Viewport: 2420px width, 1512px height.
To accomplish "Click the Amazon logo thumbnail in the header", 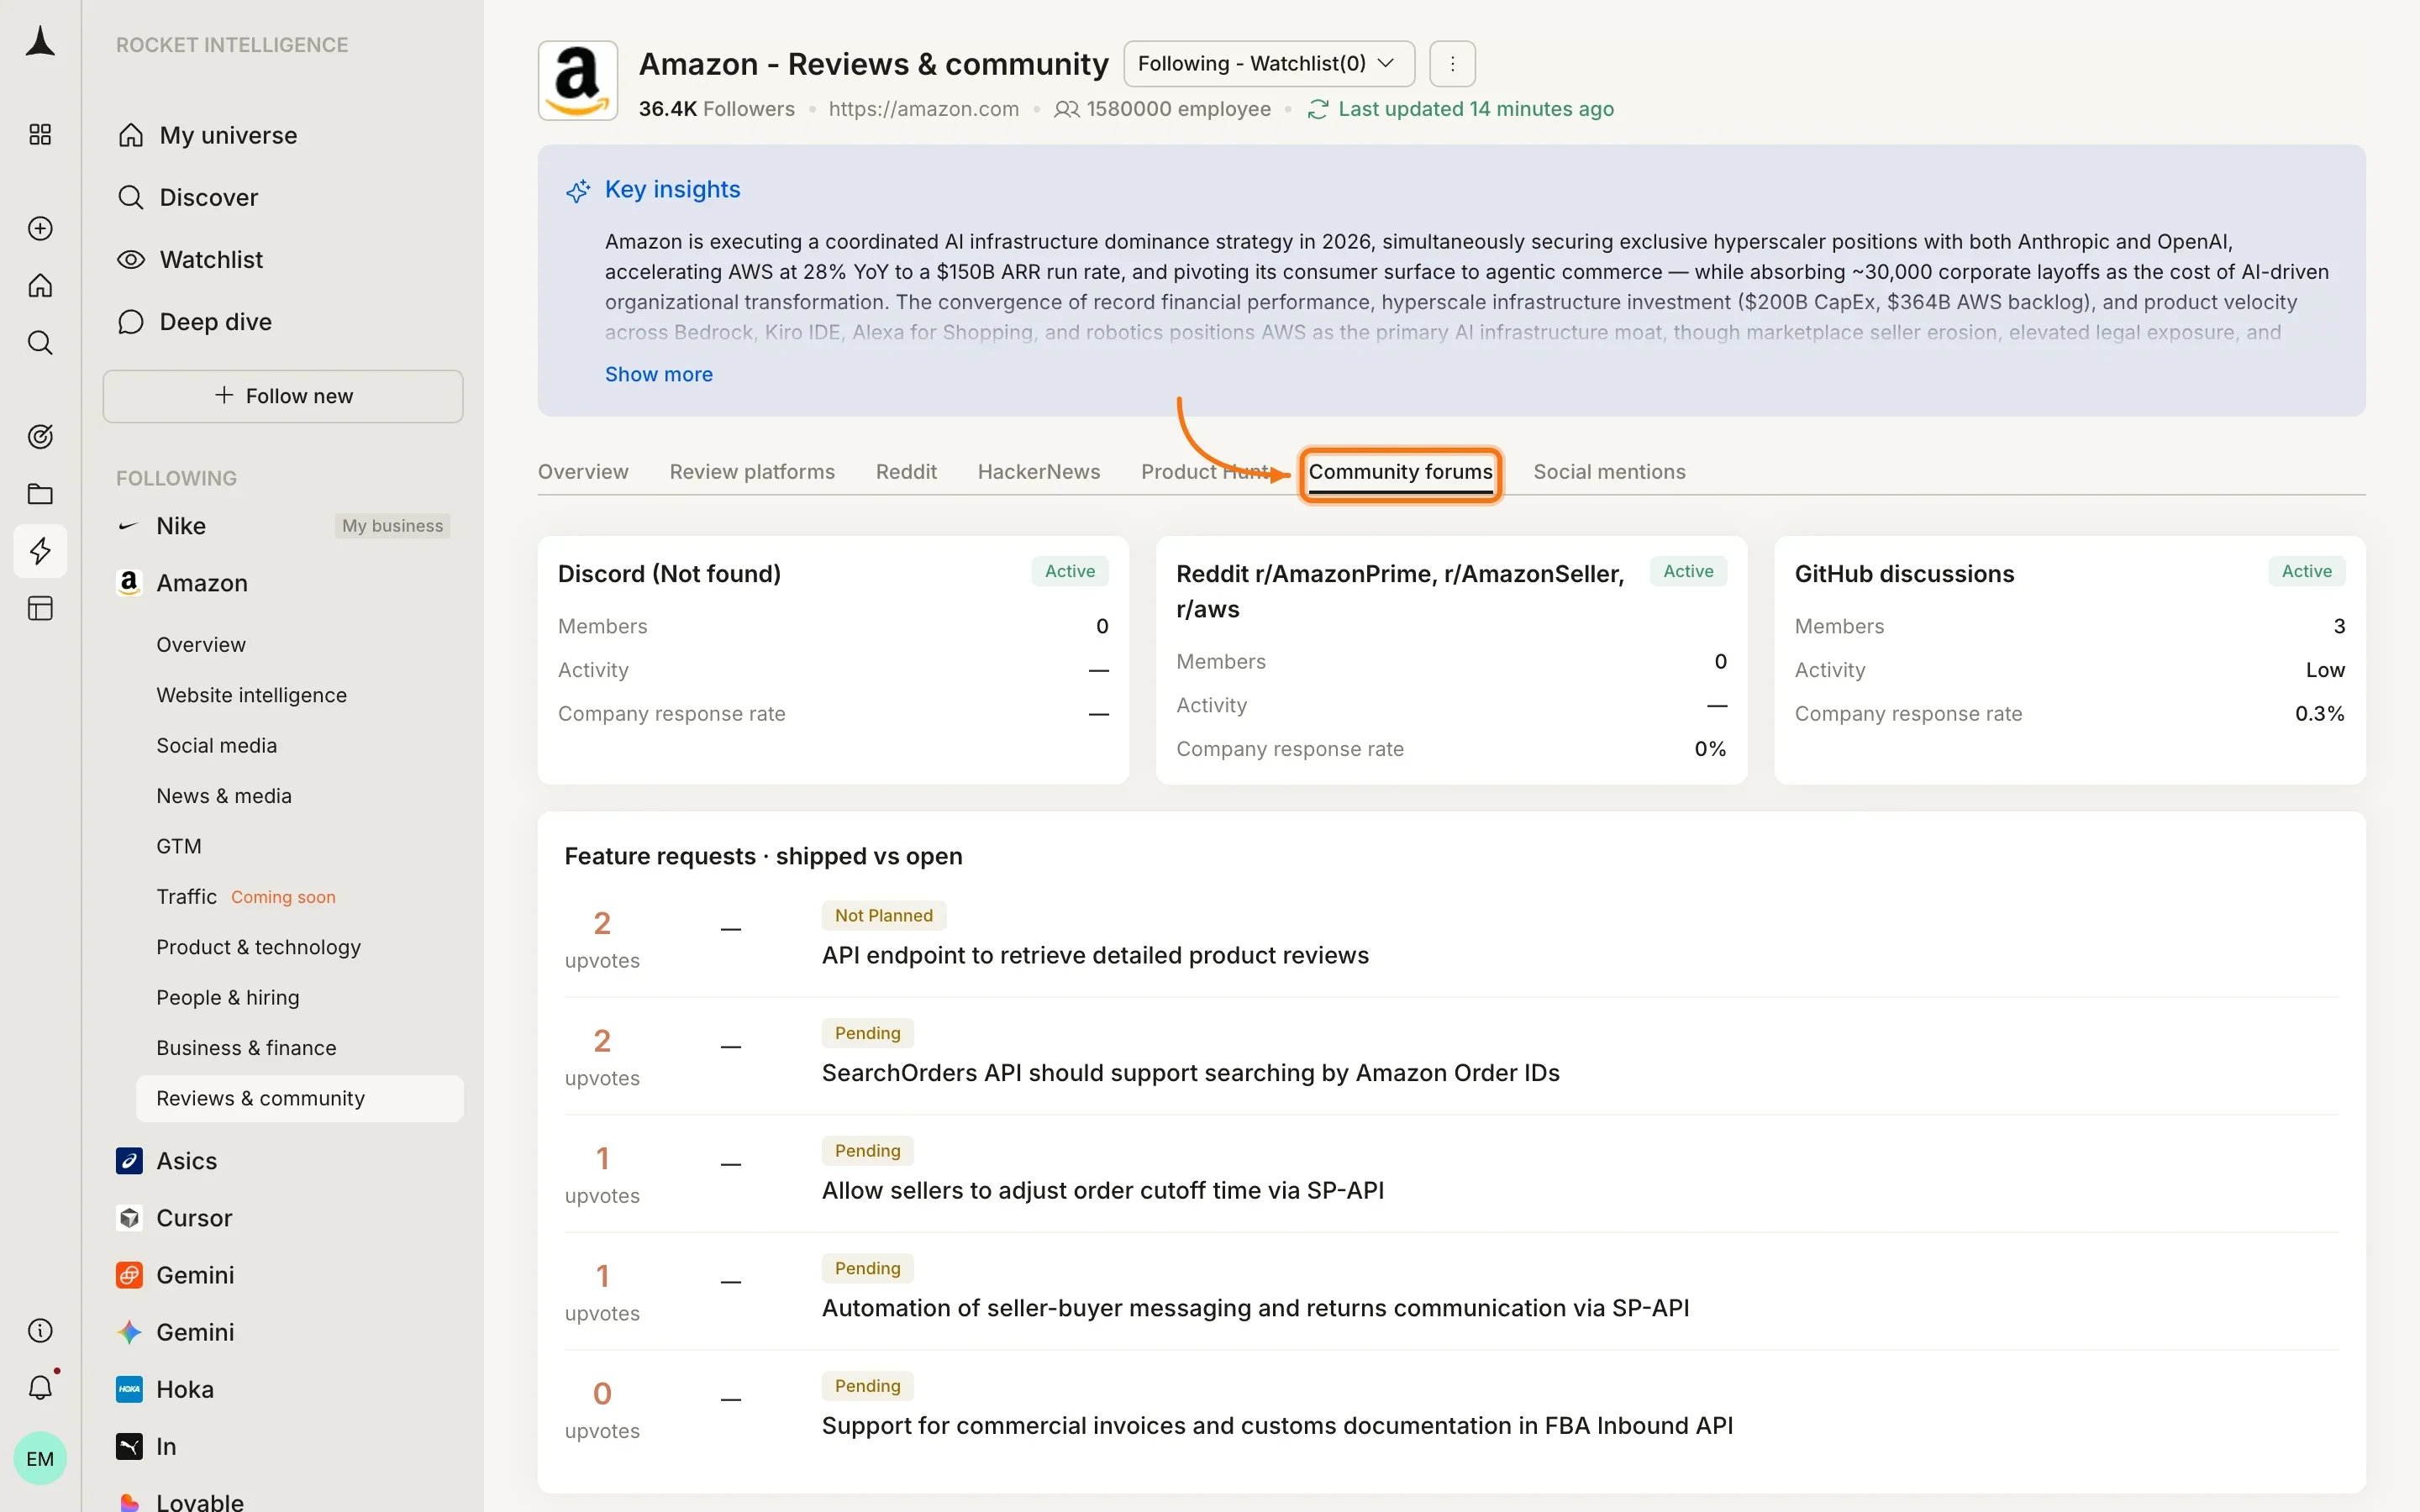I will [x=578, y=81].
